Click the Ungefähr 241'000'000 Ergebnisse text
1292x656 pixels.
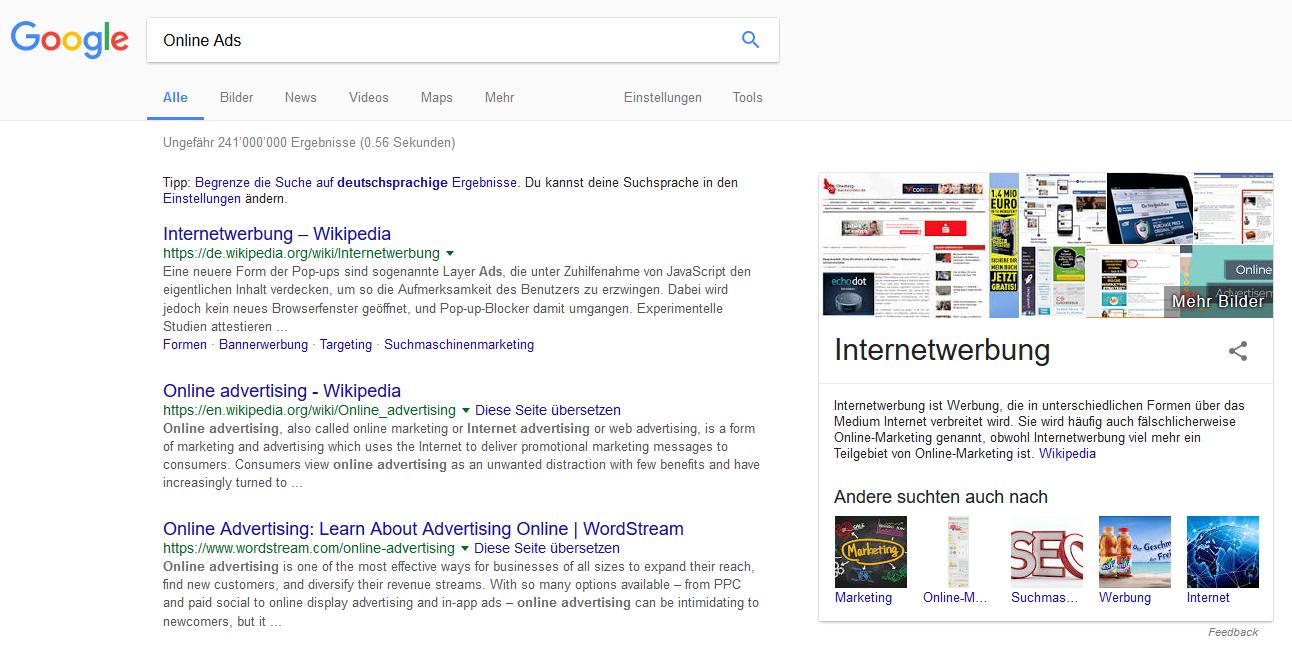click(309, 143)
